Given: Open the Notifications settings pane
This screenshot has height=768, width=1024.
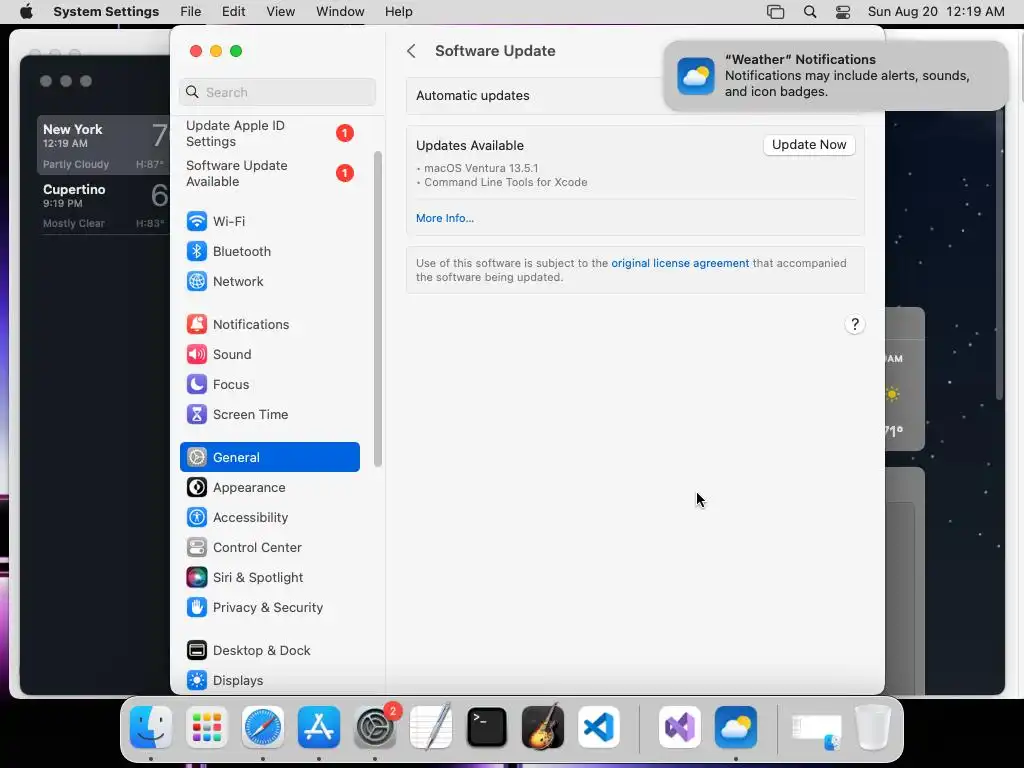Looking at the screenshot, I should point(270,325).
